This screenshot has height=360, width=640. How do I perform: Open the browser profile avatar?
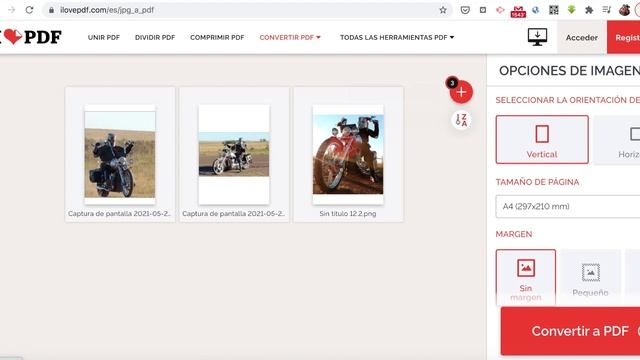pos(624,10)
